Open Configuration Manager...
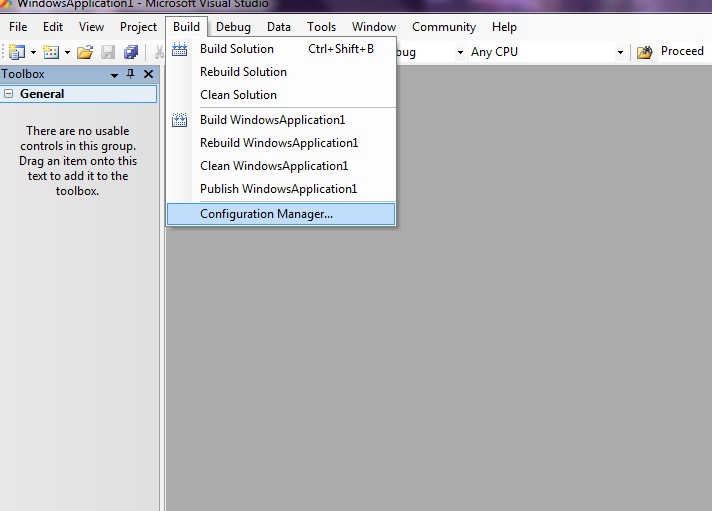This screenshot has height=511, width=712. [281, 214]
